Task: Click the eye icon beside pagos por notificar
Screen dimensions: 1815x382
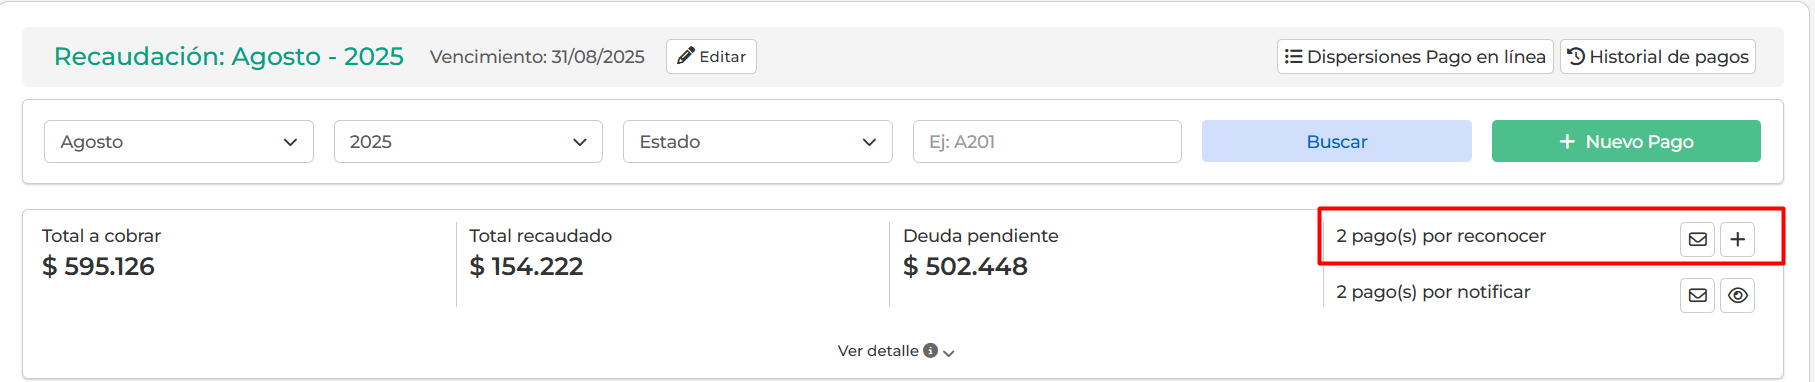Action: coord(1738,295)
